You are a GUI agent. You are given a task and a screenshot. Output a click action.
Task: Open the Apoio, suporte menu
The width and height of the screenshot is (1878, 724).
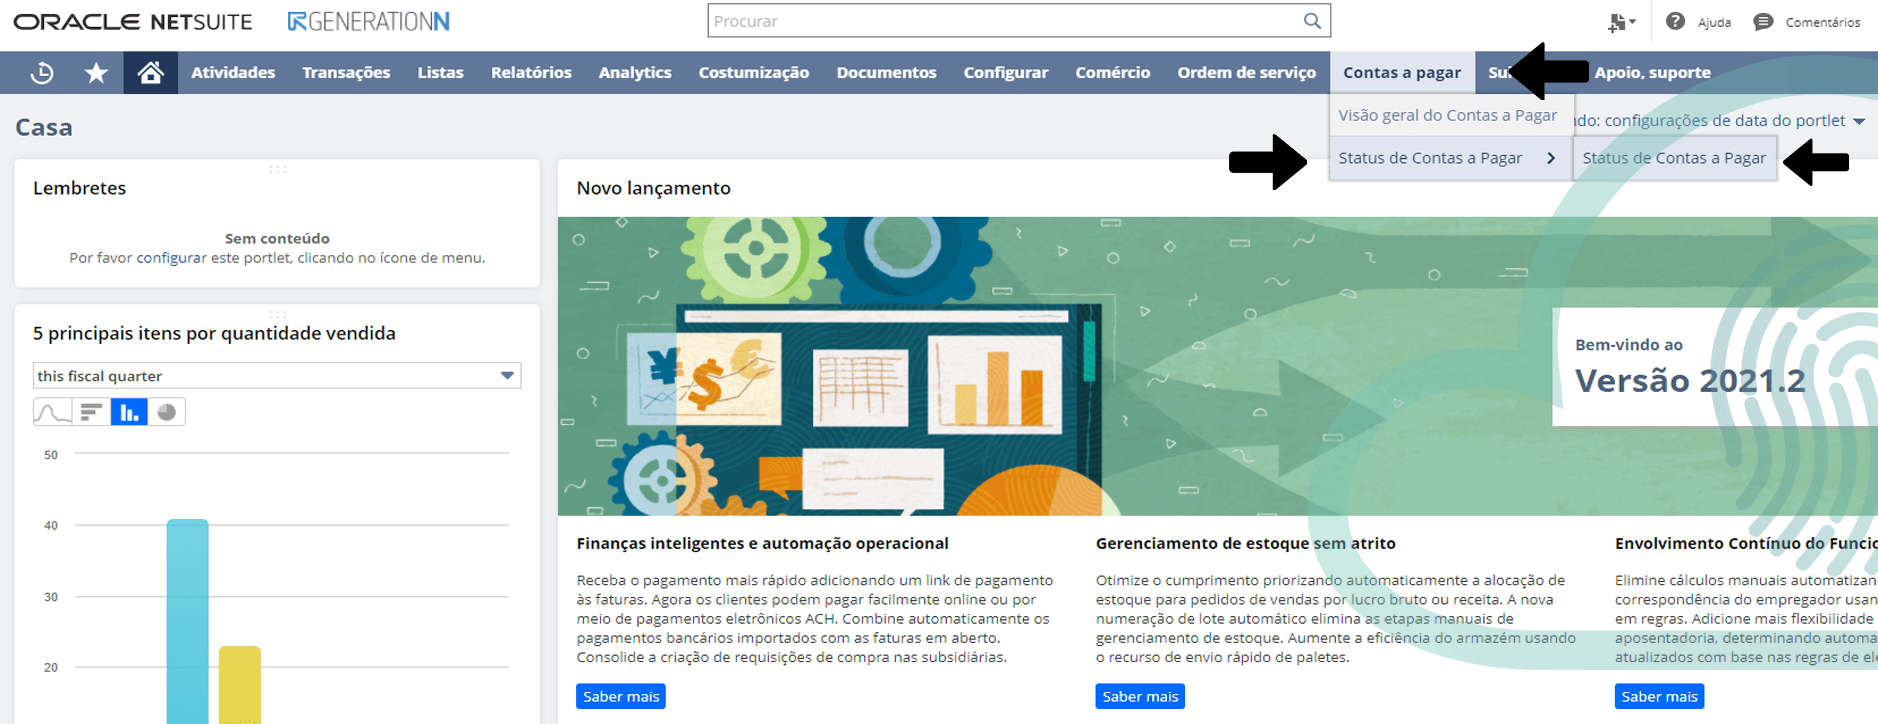click(x=1652, y=73)
